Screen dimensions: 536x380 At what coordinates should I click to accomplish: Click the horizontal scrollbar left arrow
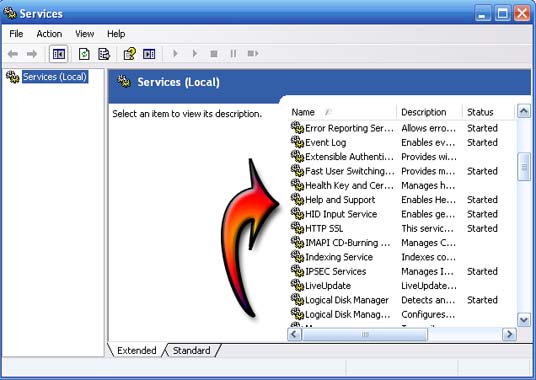coord(295,334)
